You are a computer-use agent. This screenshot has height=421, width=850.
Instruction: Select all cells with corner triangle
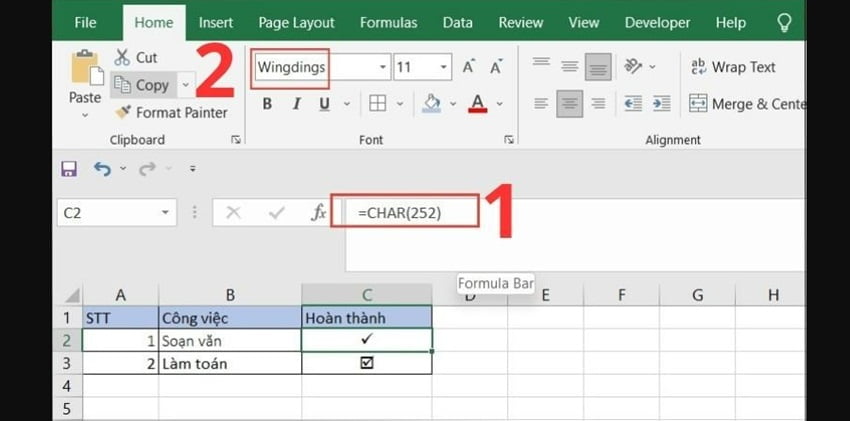tap(73, 295)
